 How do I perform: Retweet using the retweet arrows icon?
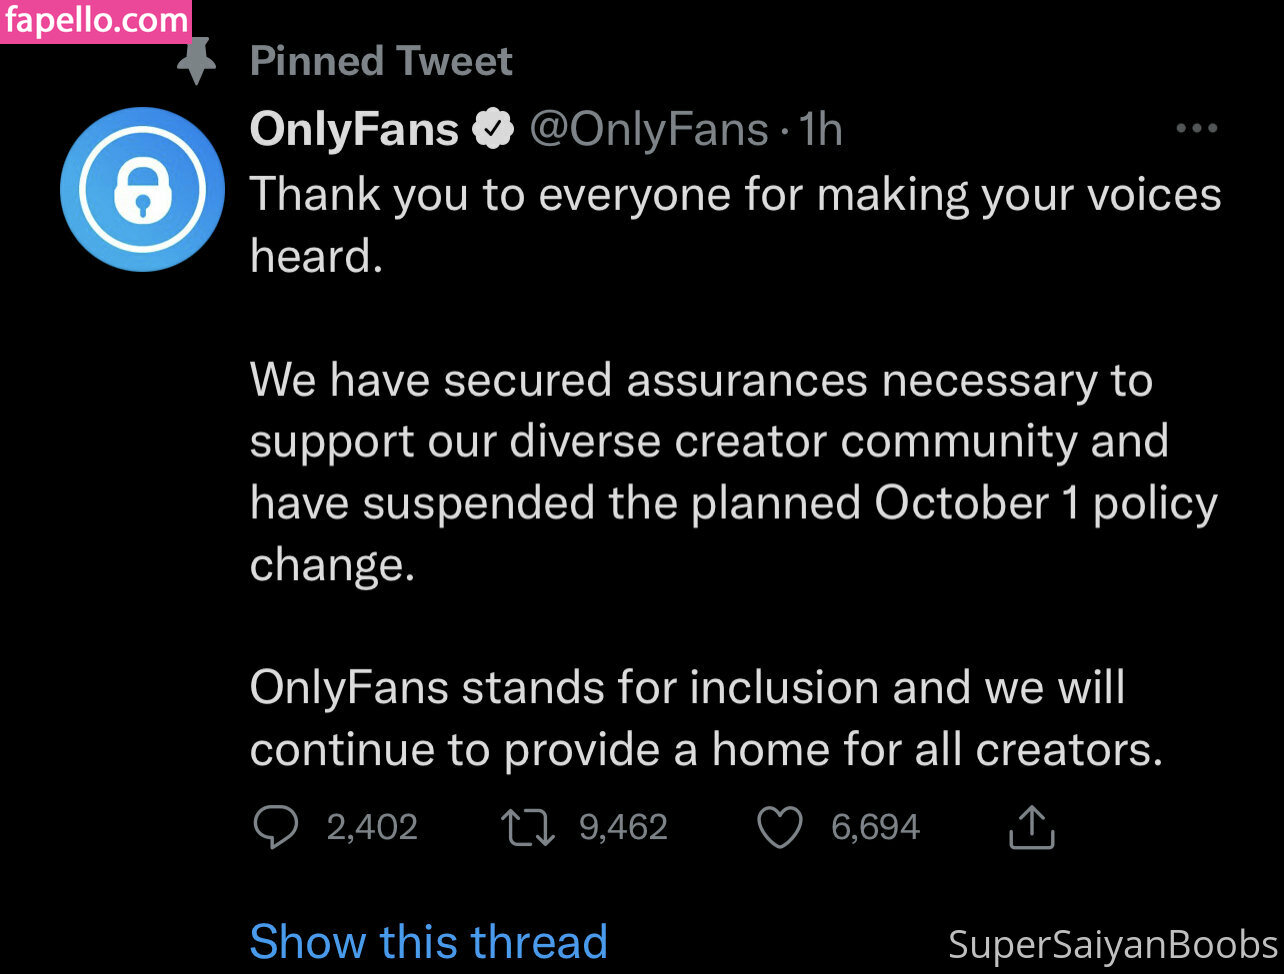(x=528, y=828)
